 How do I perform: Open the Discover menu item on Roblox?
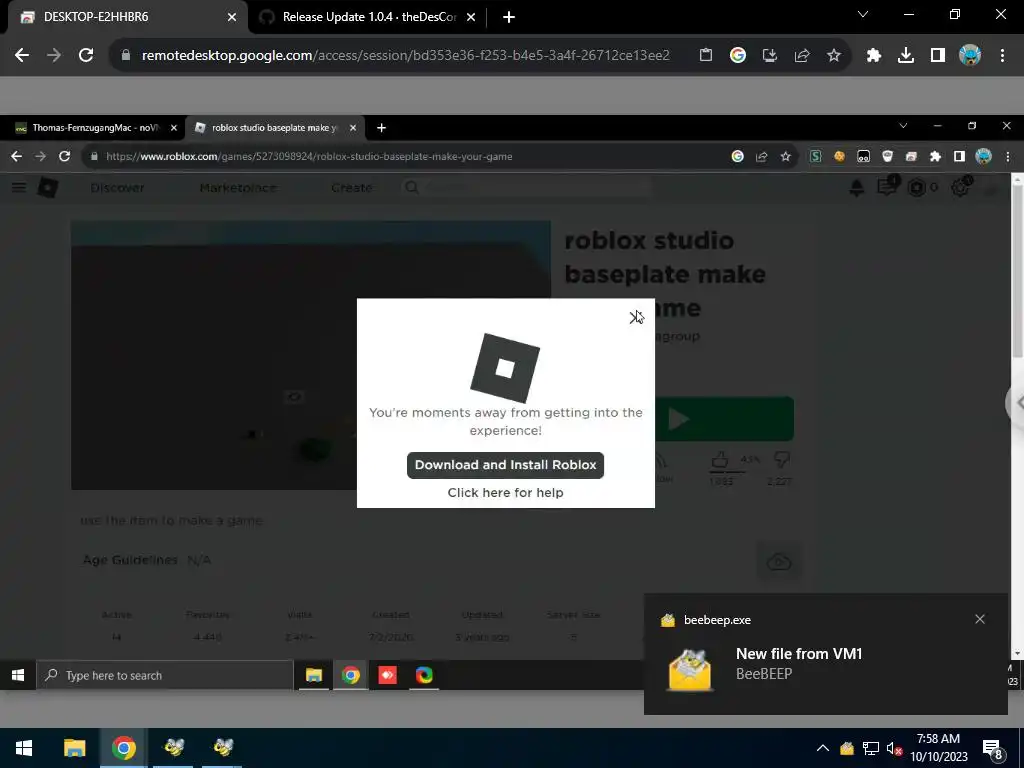[117, 188]
